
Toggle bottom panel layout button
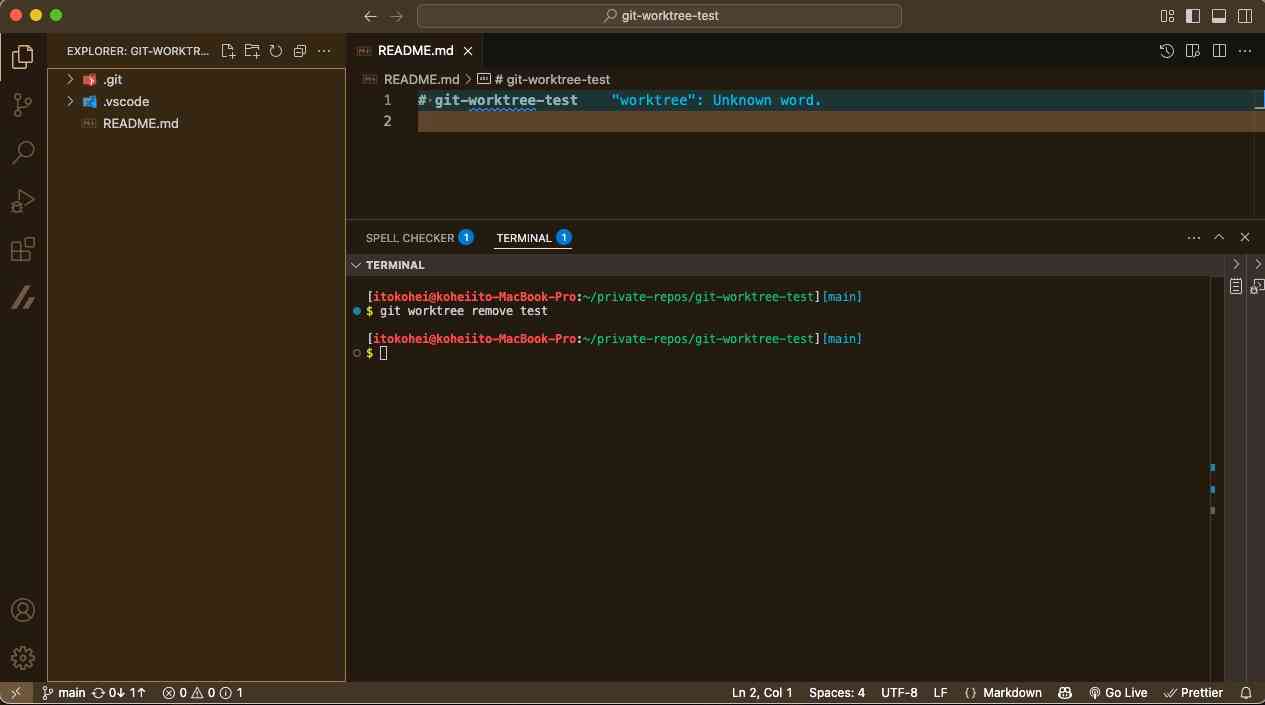[1219, 16]
